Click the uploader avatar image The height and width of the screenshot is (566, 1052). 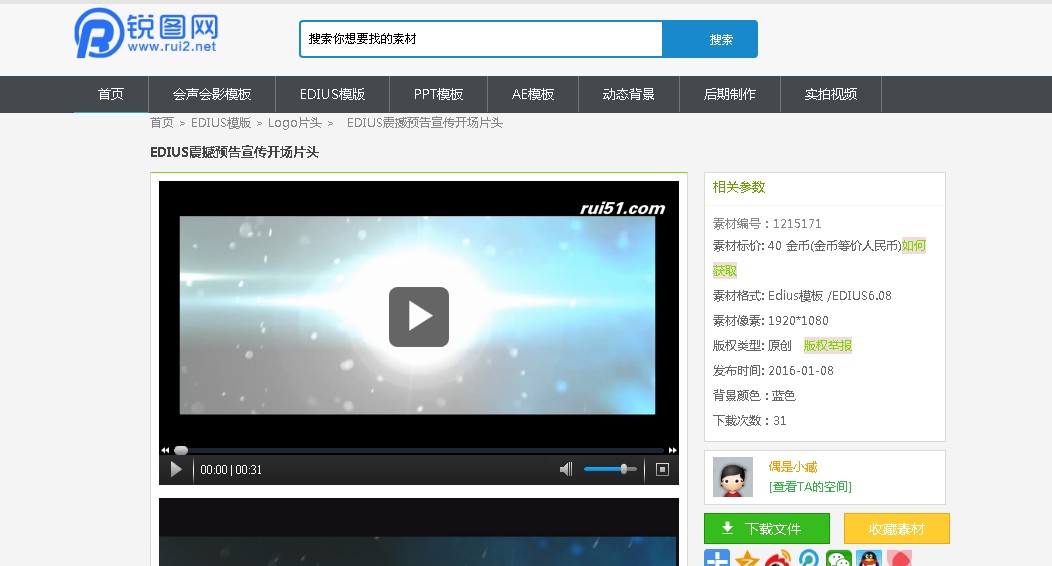pyautogui.click(x=733, y=477)
